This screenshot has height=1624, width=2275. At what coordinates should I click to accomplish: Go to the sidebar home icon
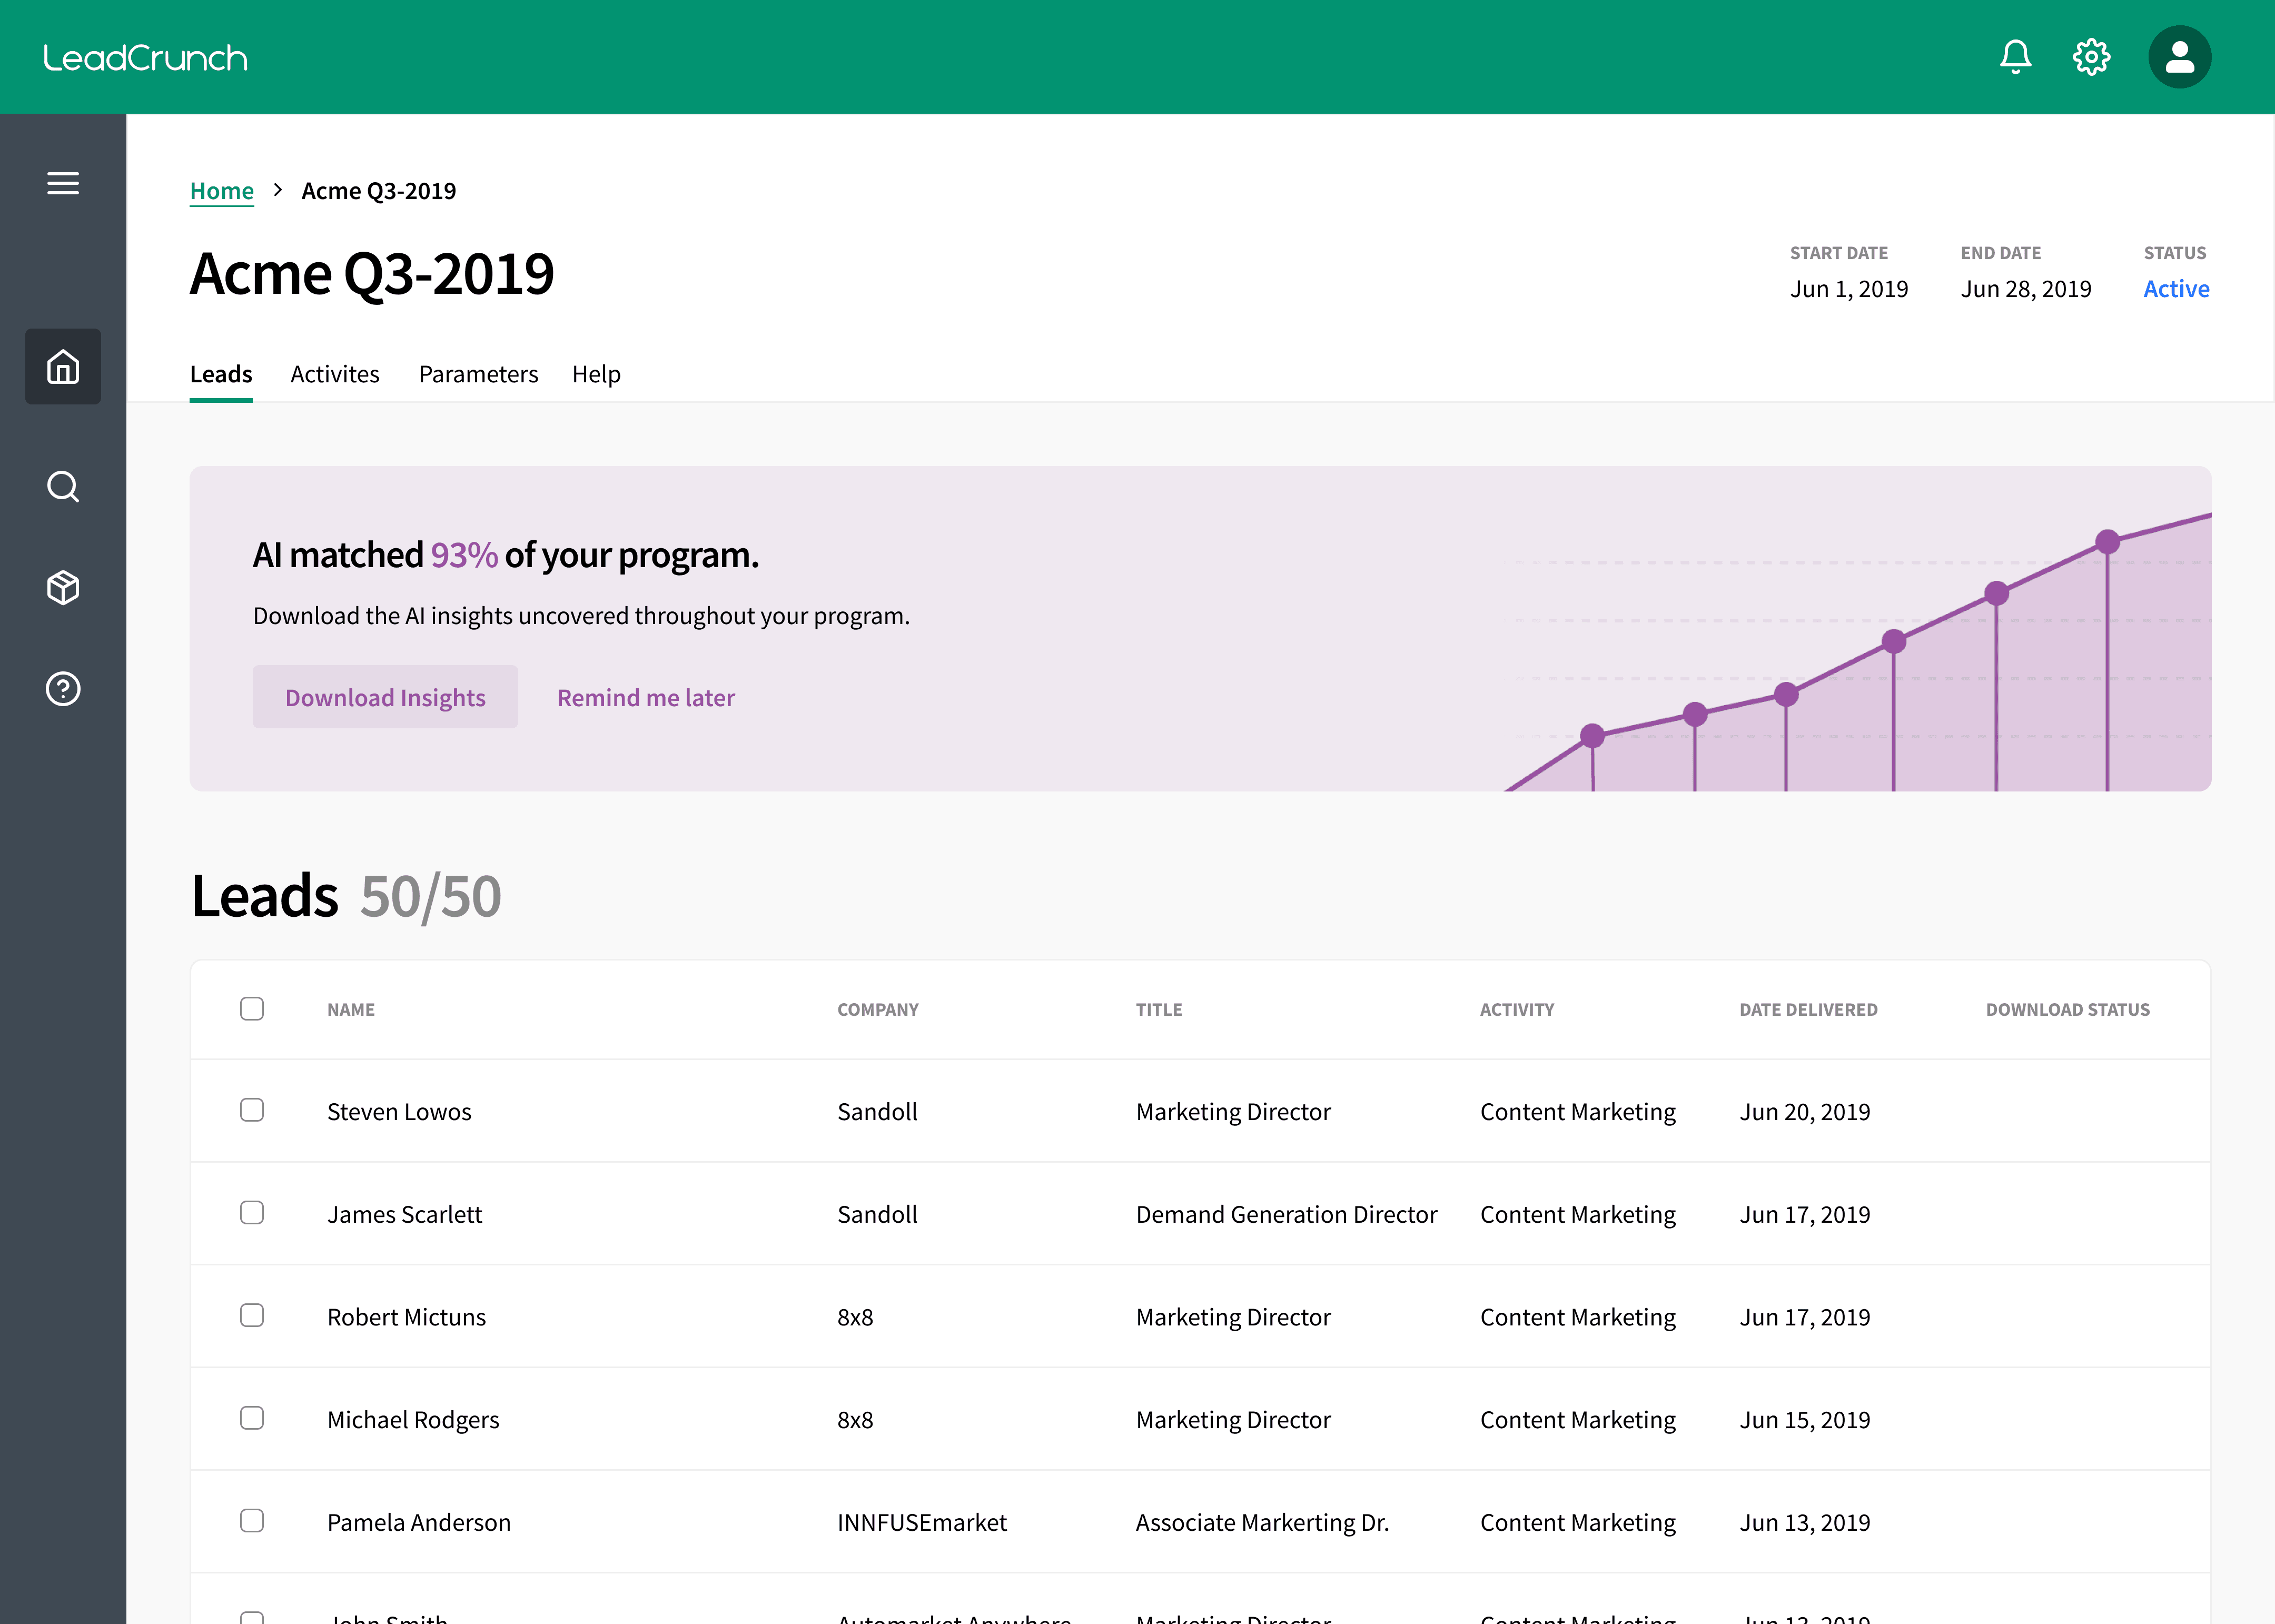click(63, 367)
